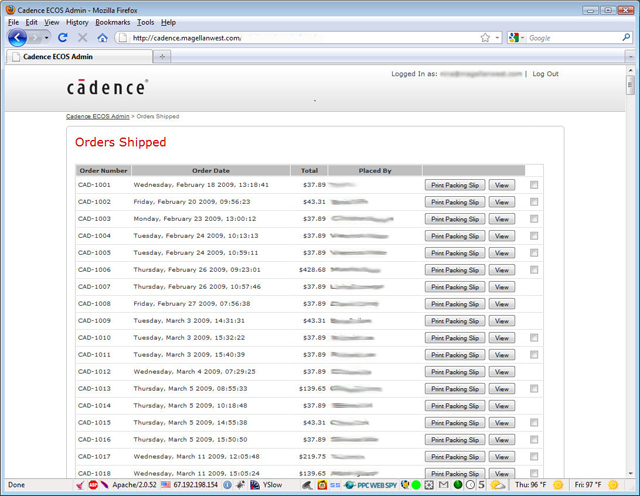The height and width of the screenshot is (496, 640).
Task: Click the $428.68 total for CAD-1006
Action: coord(312,270)
